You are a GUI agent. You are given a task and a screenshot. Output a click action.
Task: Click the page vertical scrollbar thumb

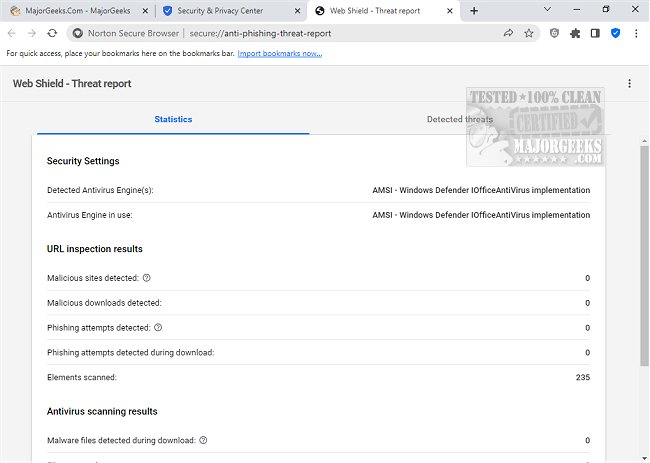click(x=644, y=255)
